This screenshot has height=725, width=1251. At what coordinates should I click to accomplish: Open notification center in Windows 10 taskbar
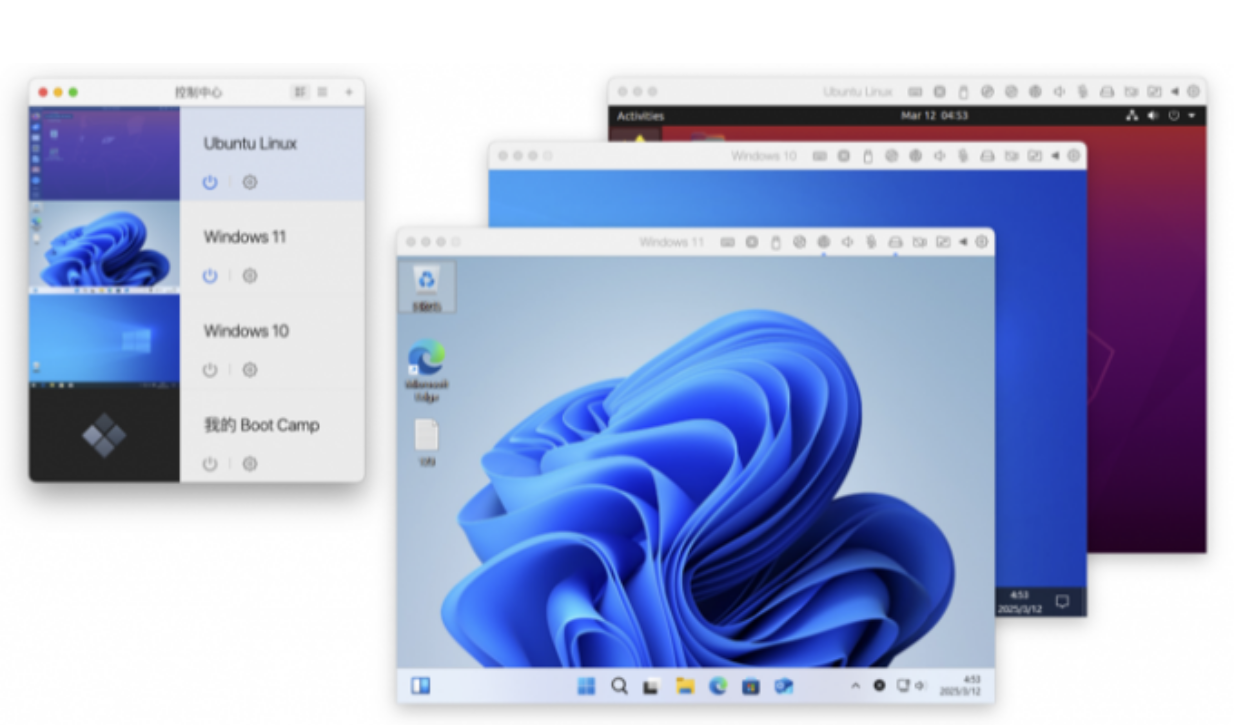tap(1062, 601)
